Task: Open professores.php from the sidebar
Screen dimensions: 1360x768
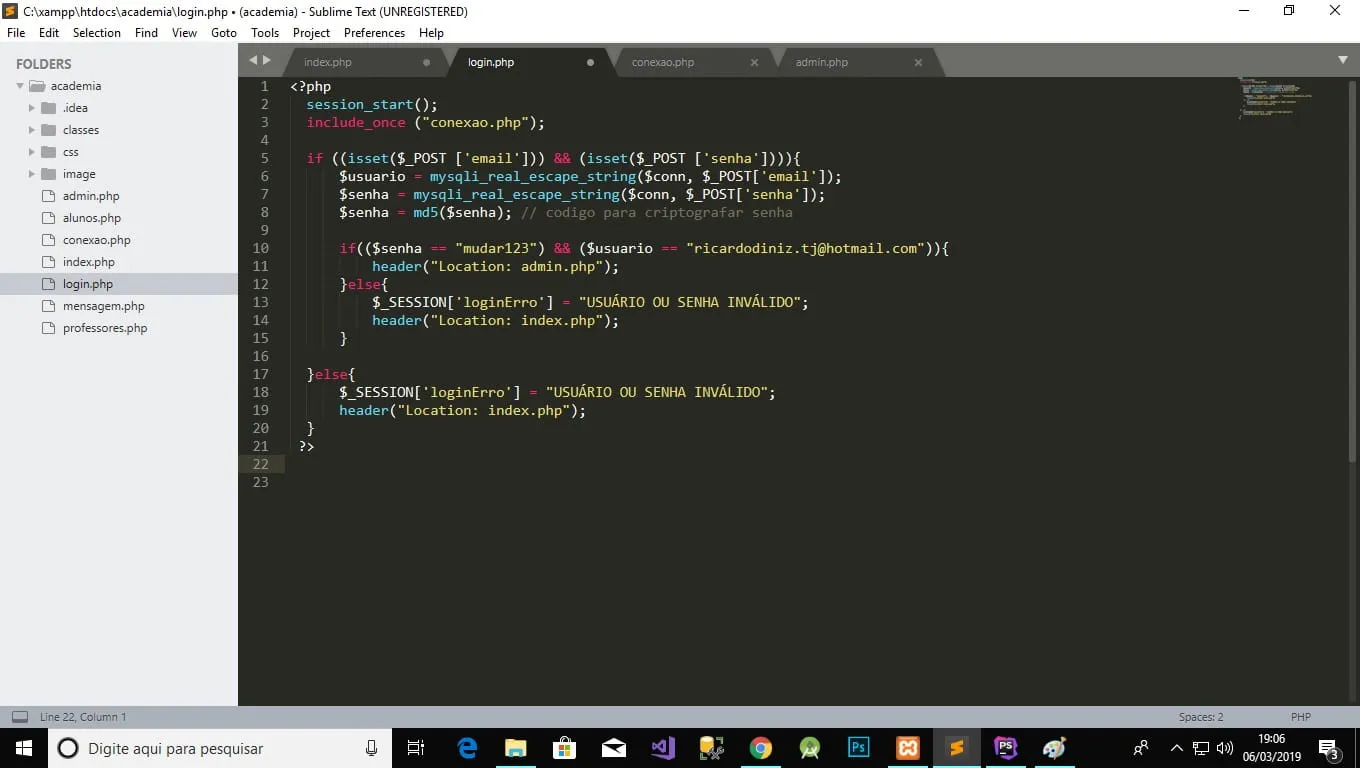Action: pos(105,328)
